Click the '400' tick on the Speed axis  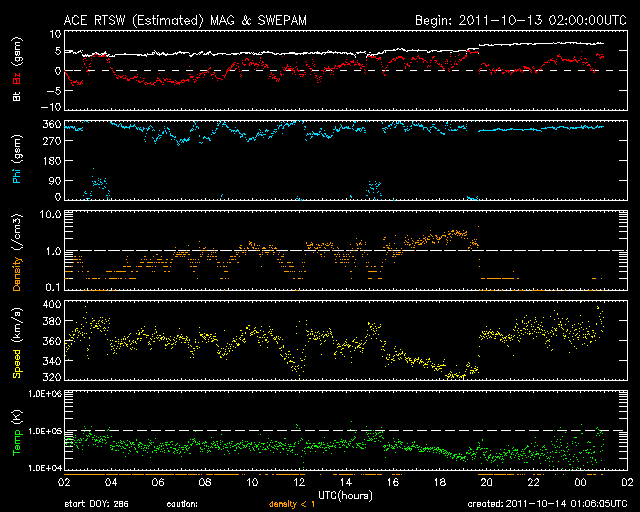coord(52,304)
